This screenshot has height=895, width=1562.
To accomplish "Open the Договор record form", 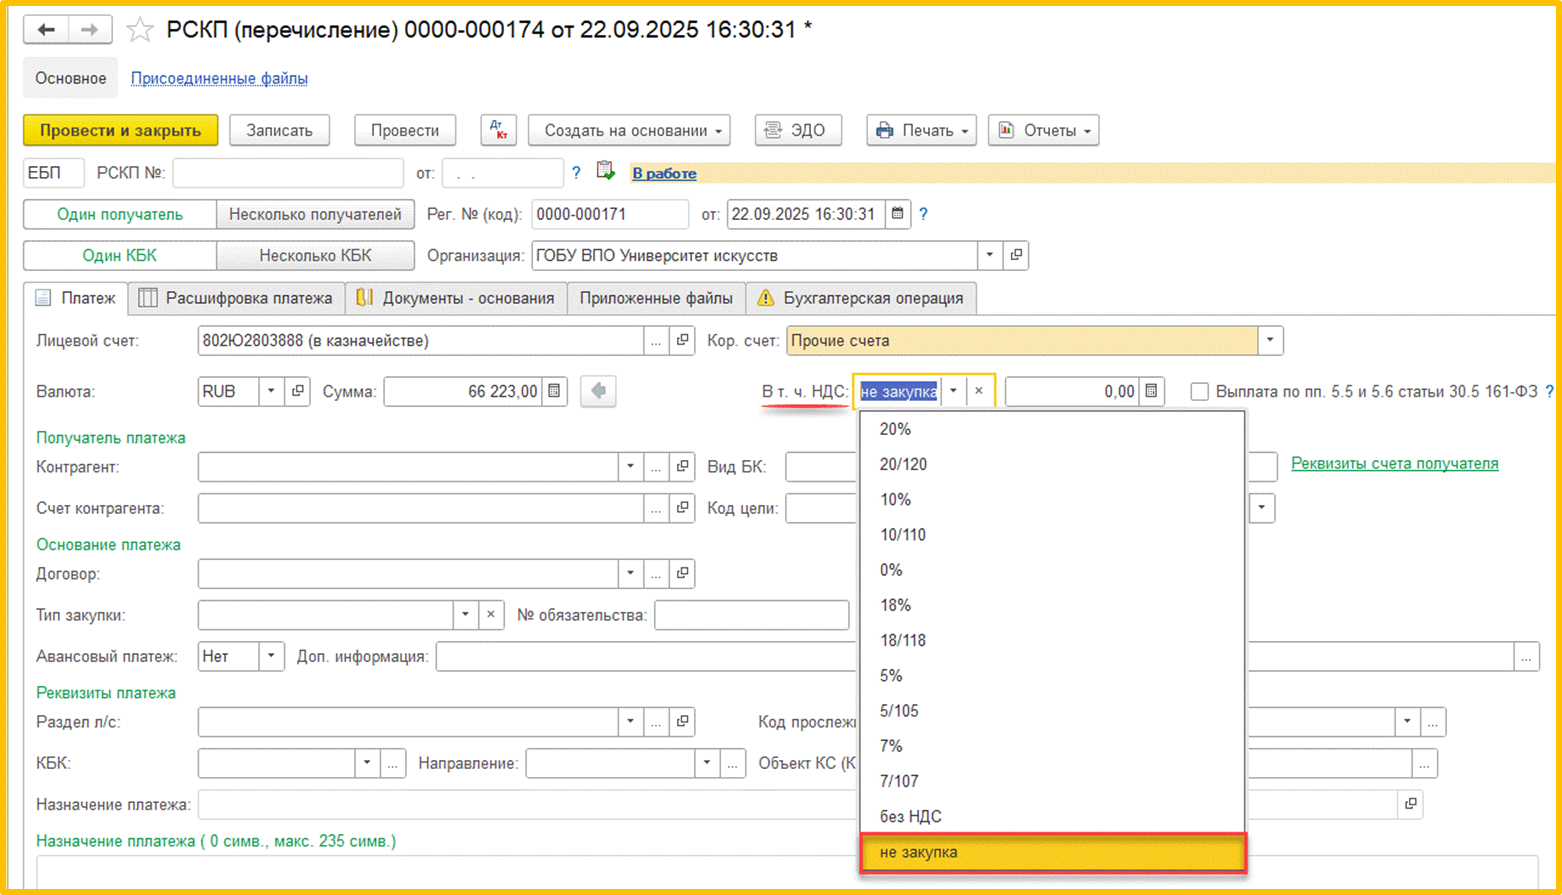I will click(682, 573).
